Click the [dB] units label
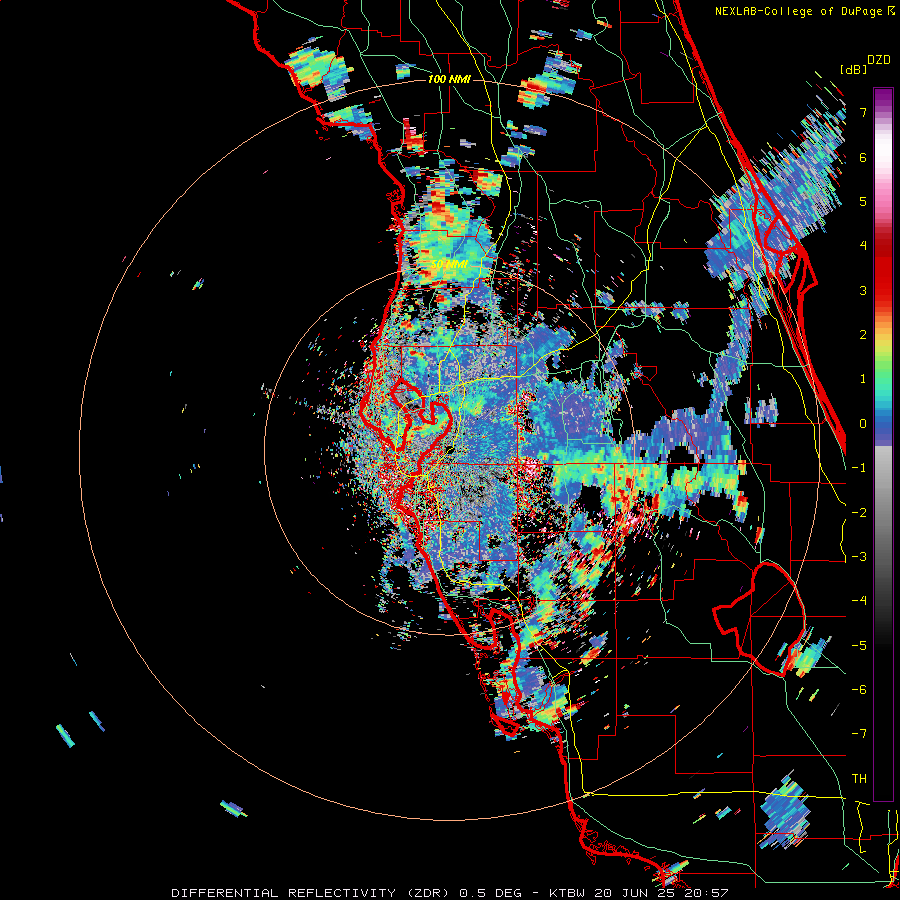 coord(853,69)
